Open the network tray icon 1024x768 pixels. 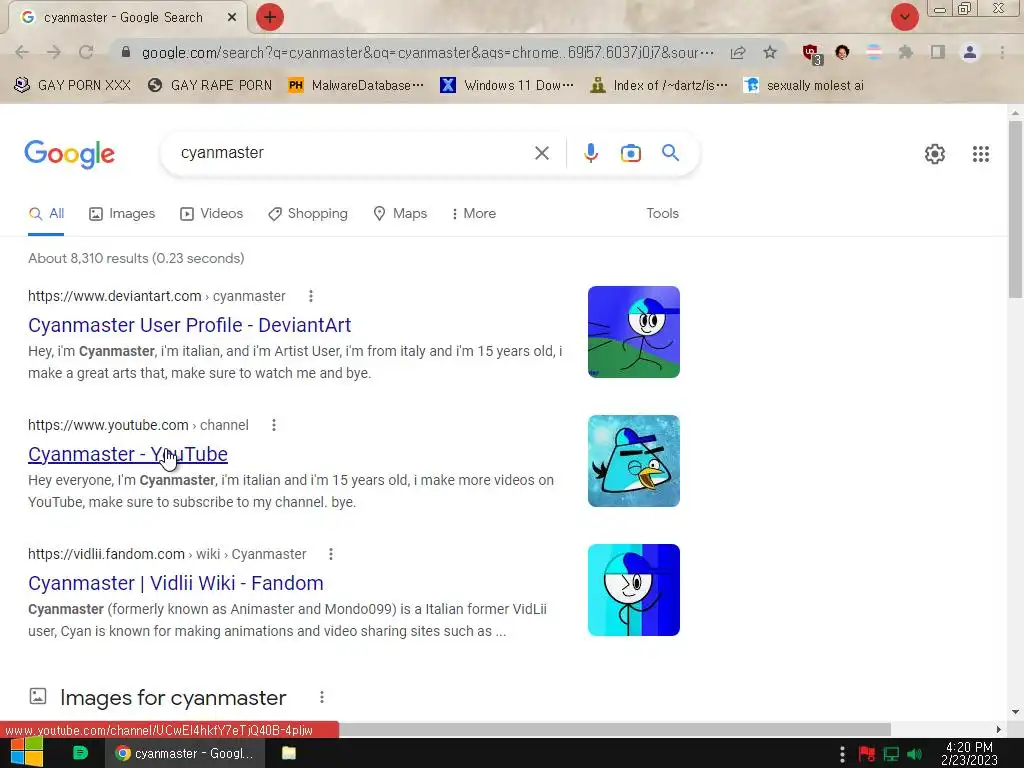pyautogui.click(x=891, y=754)
